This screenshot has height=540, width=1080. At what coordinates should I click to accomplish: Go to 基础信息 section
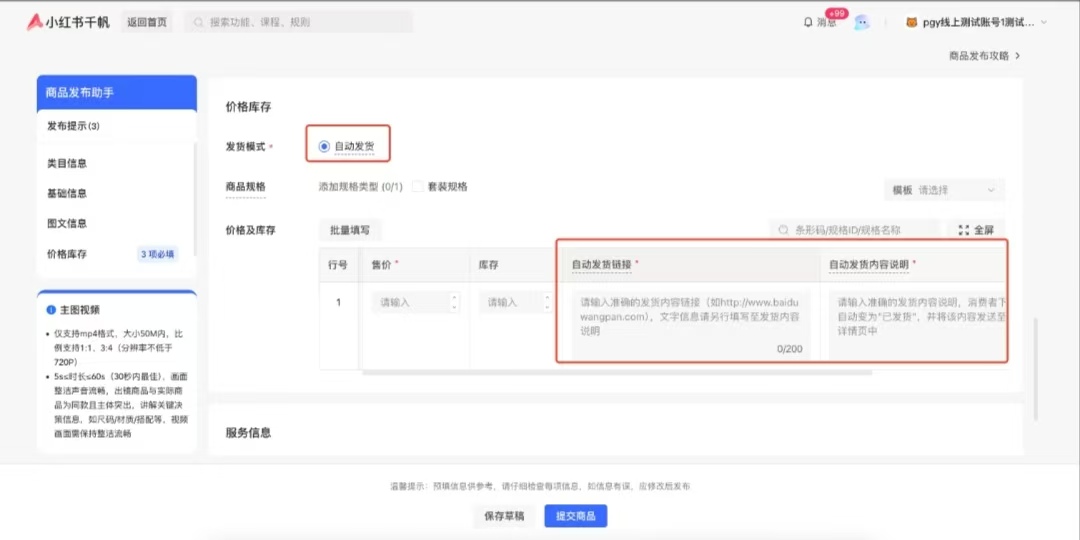pos(67,194)
